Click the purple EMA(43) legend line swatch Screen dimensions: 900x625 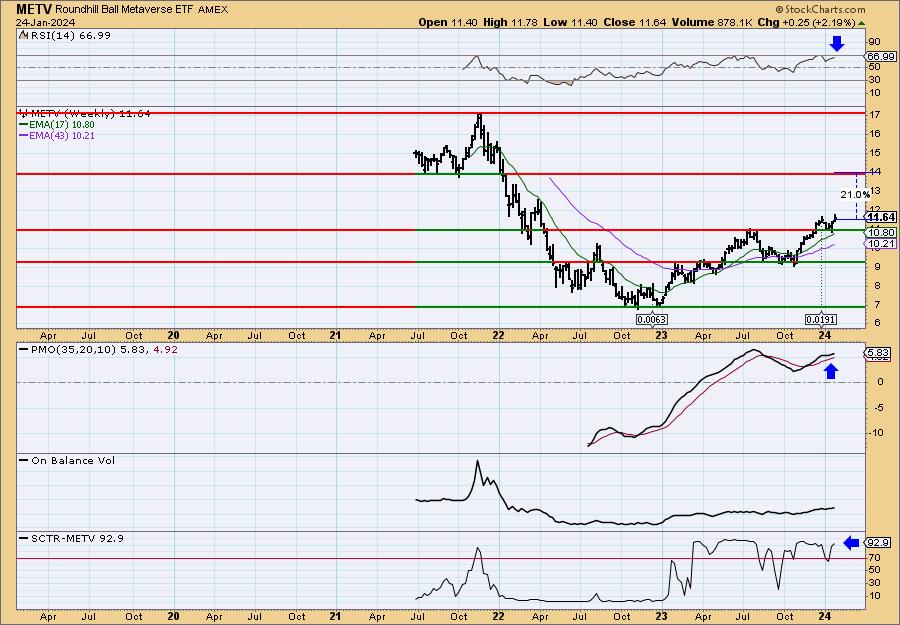click(24, 136)
